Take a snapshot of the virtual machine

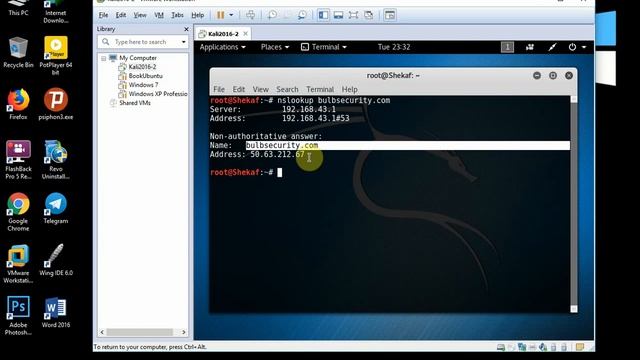click(272, 15)
